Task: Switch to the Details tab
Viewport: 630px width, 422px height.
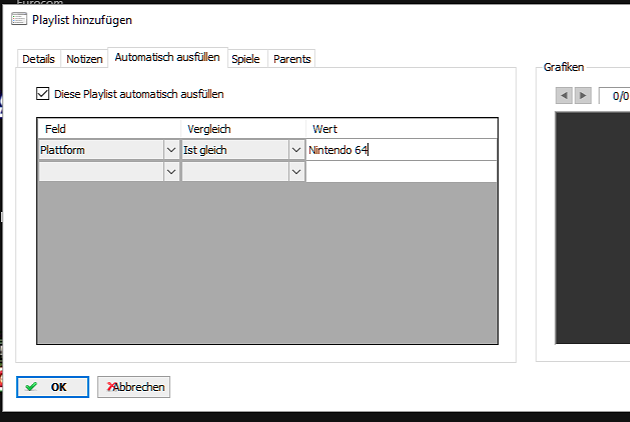Action: [x=39, y=59]
